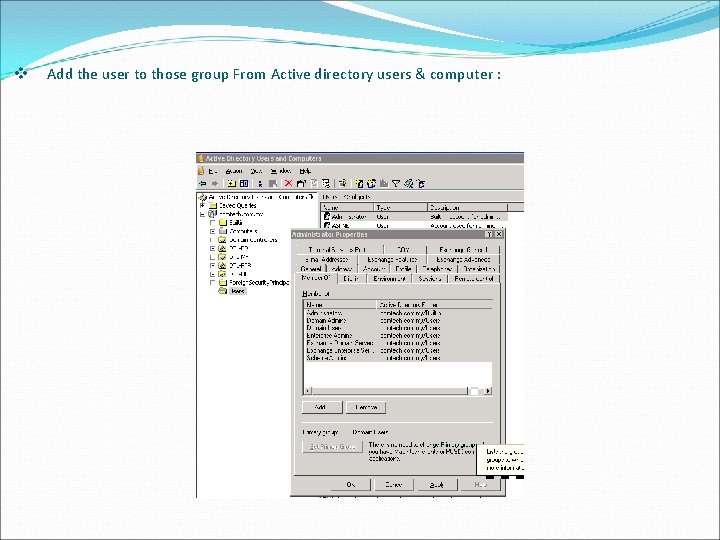Click the Active Directory Folder column header
Image resolution: width=720 pixels, height=540 pixels.
(434, 304)
